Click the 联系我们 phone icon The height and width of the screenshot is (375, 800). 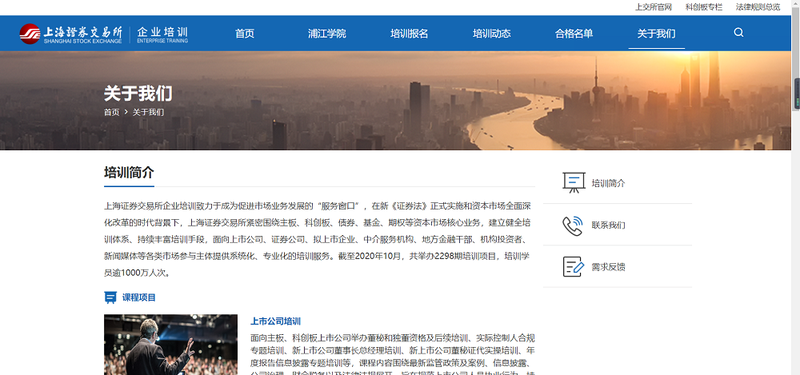(573, 225)
